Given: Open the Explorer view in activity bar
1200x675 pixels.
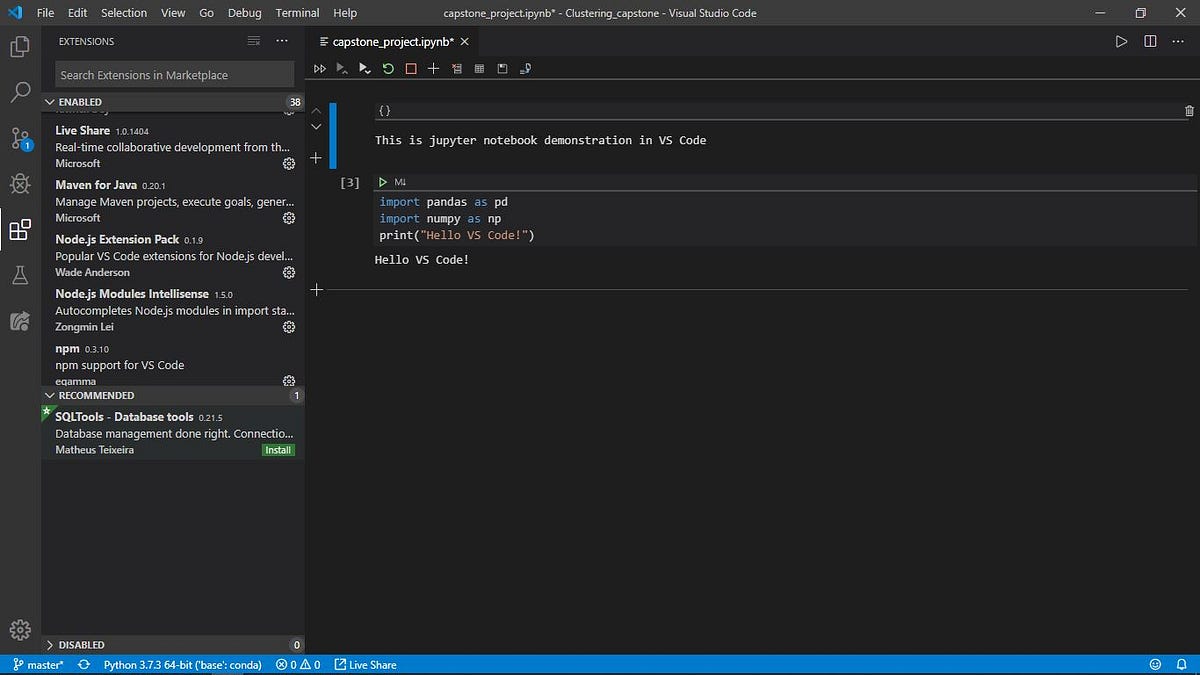Looking at the screenshot, I should point(20,47).
